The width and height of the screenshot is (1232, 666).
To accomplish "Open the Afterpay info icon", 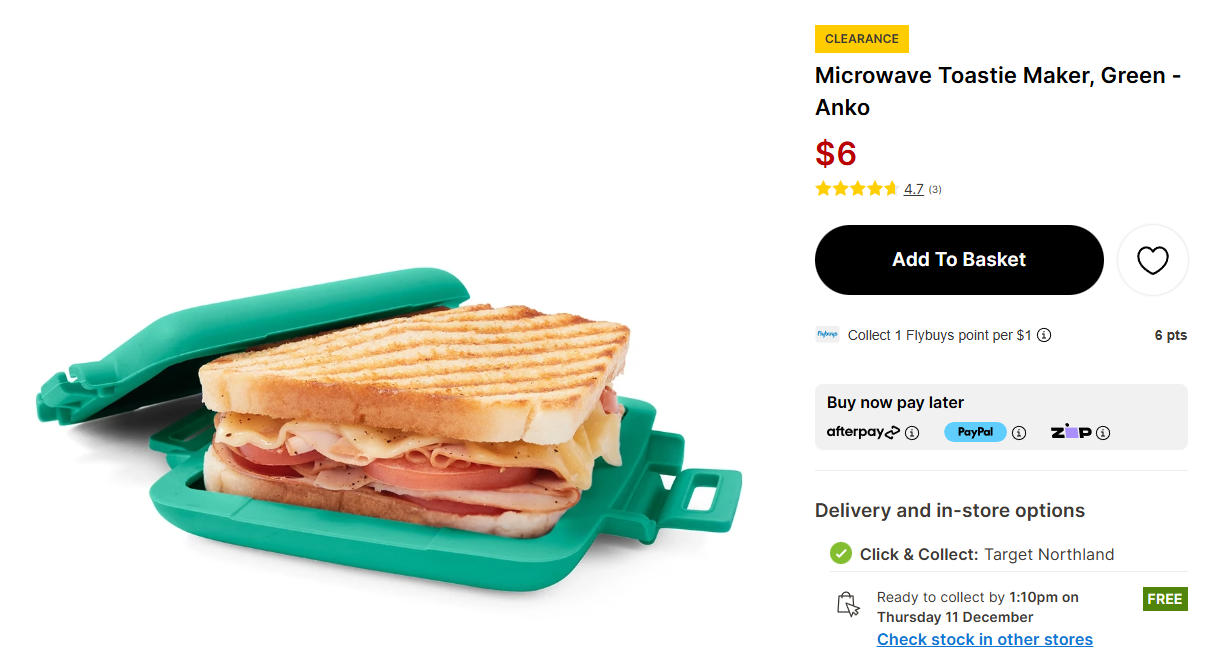I will [912, 433].
